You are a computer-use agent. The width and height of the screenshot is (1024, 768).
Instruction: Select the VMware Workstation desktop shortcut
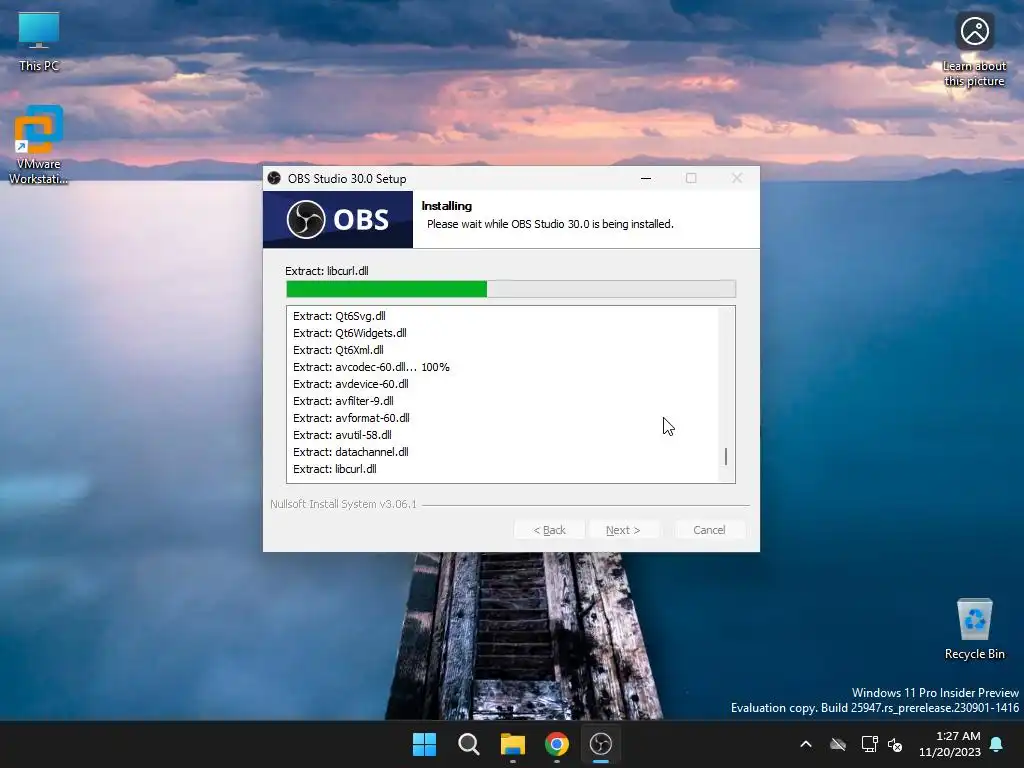click(x=39, y=145)
